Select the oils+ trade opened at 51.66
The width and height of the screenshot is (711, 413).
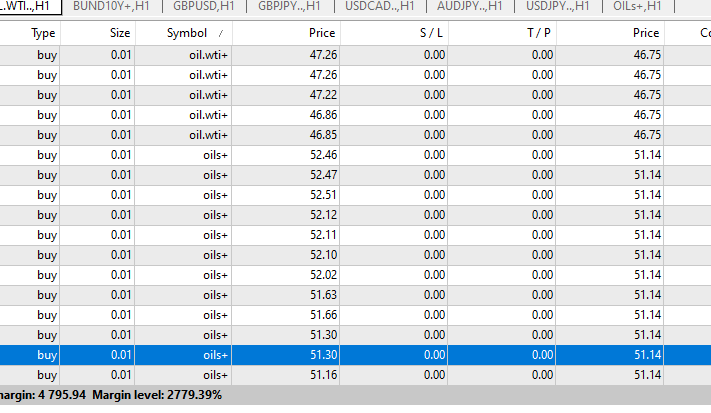pyautogui.click(x=356, y=315)
